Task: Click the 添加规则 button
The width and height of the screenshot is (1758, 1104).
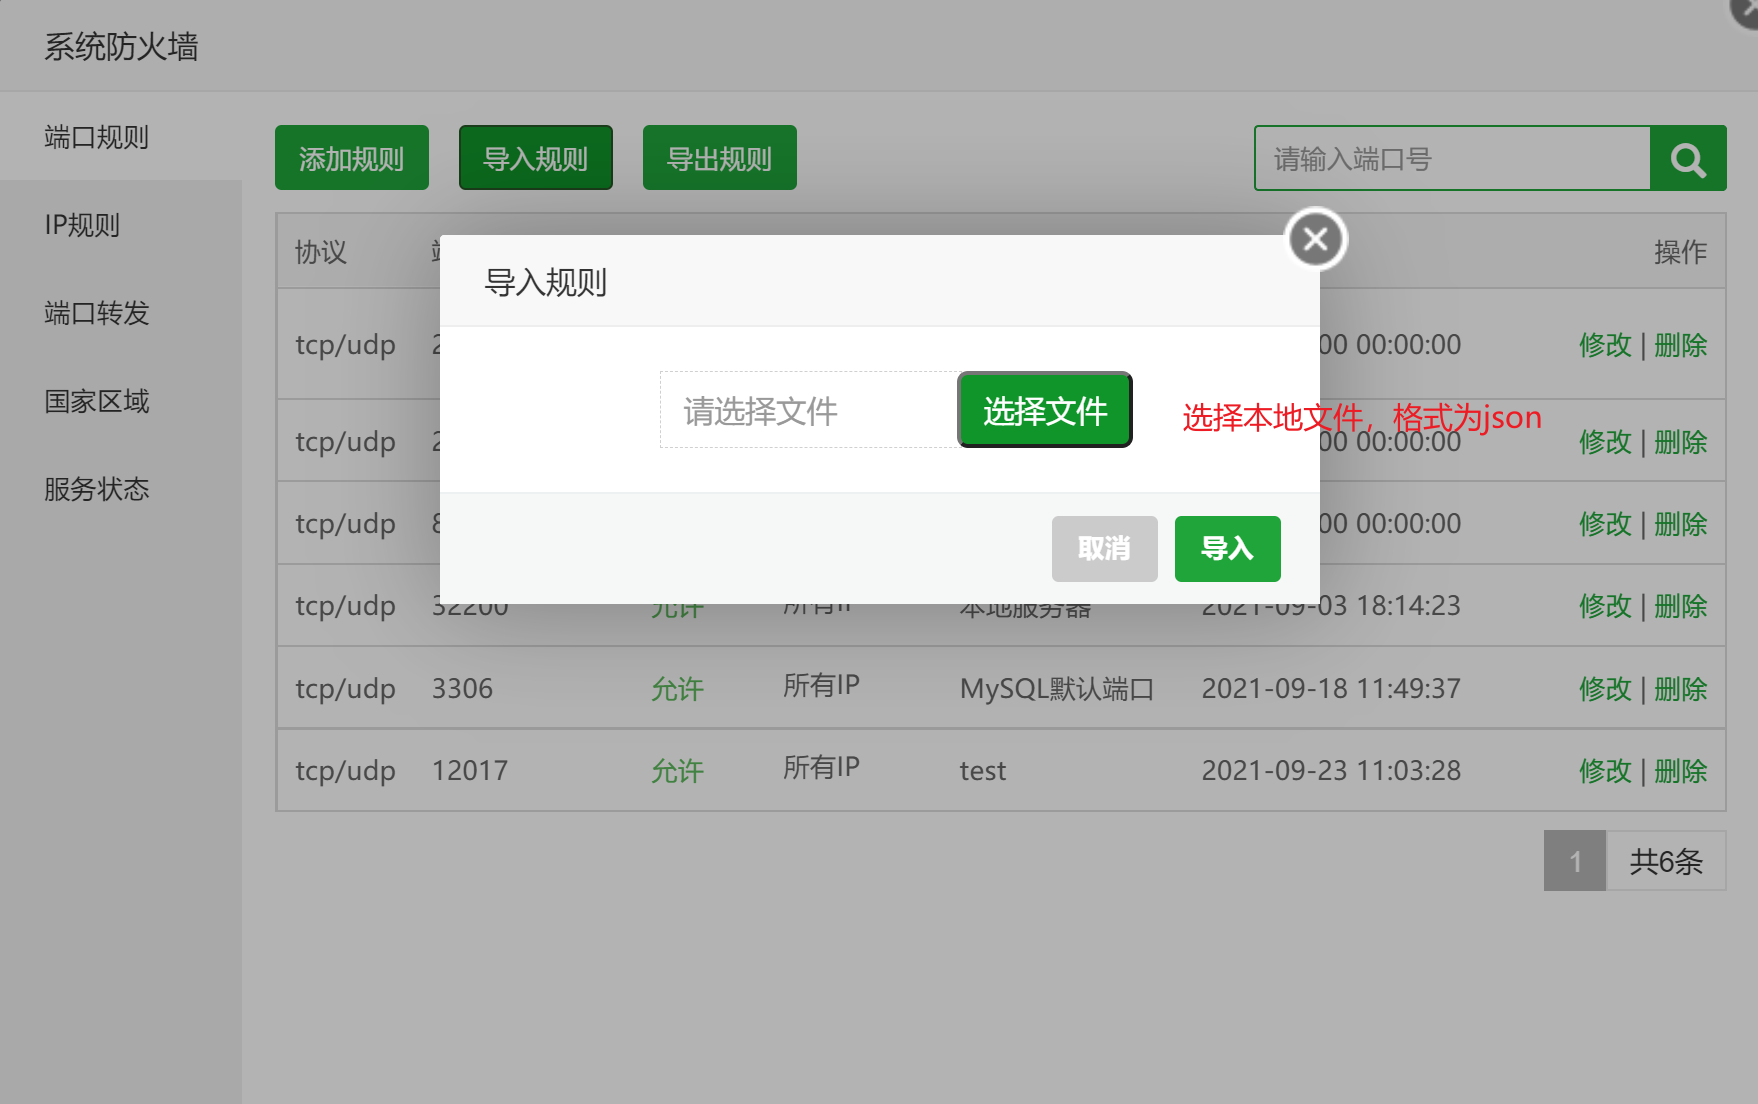Action: tap(351, 158)
